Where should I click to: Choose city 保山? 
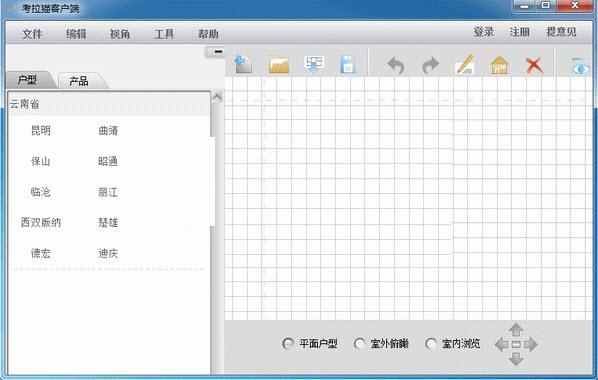coord(40,161)
